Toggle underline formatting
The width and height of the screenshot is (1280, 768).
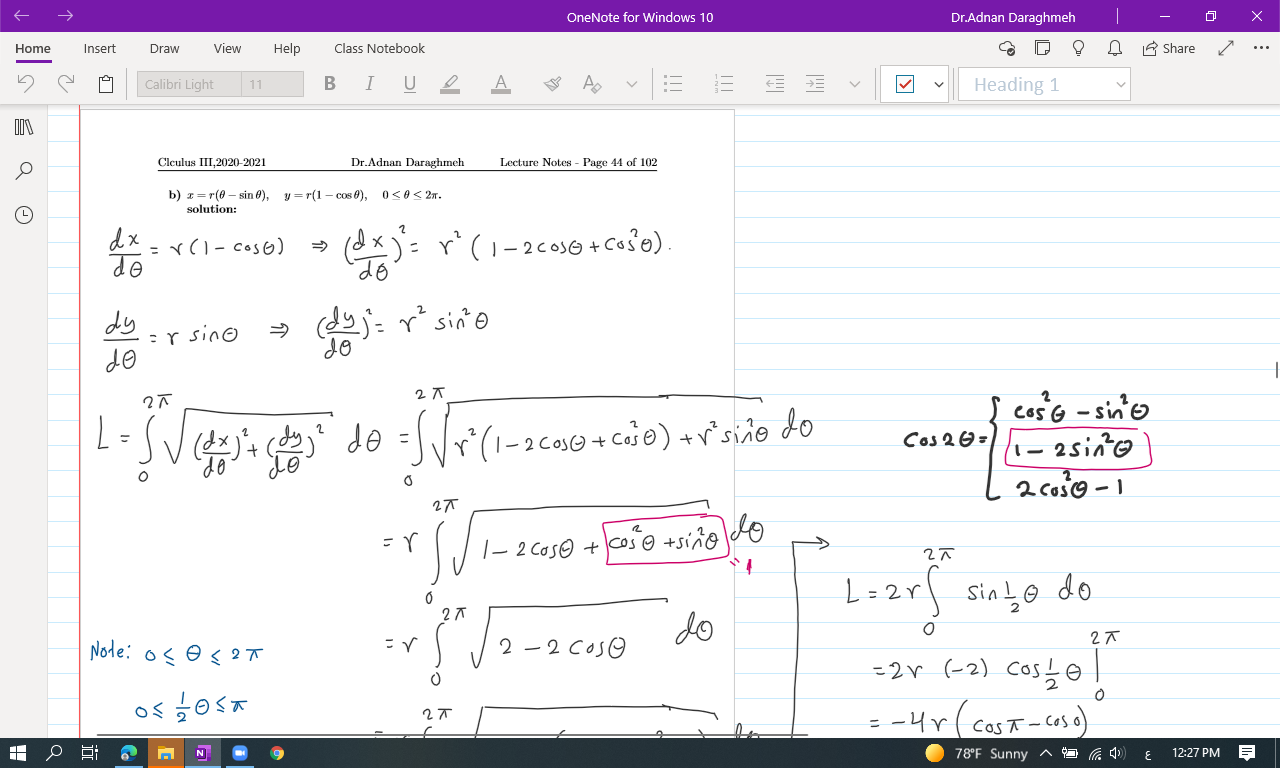[409, 84]
